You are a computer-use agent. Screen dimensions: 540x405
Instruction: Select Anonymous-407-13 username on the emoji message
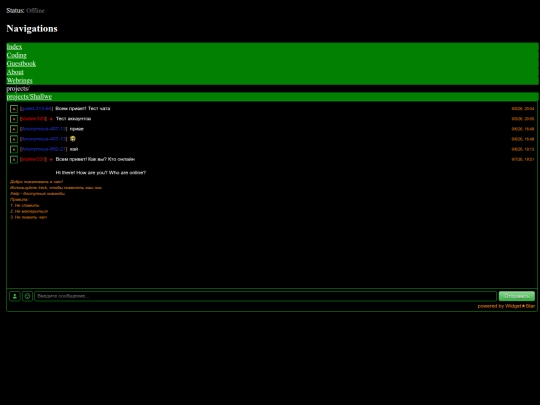[43, 139]
